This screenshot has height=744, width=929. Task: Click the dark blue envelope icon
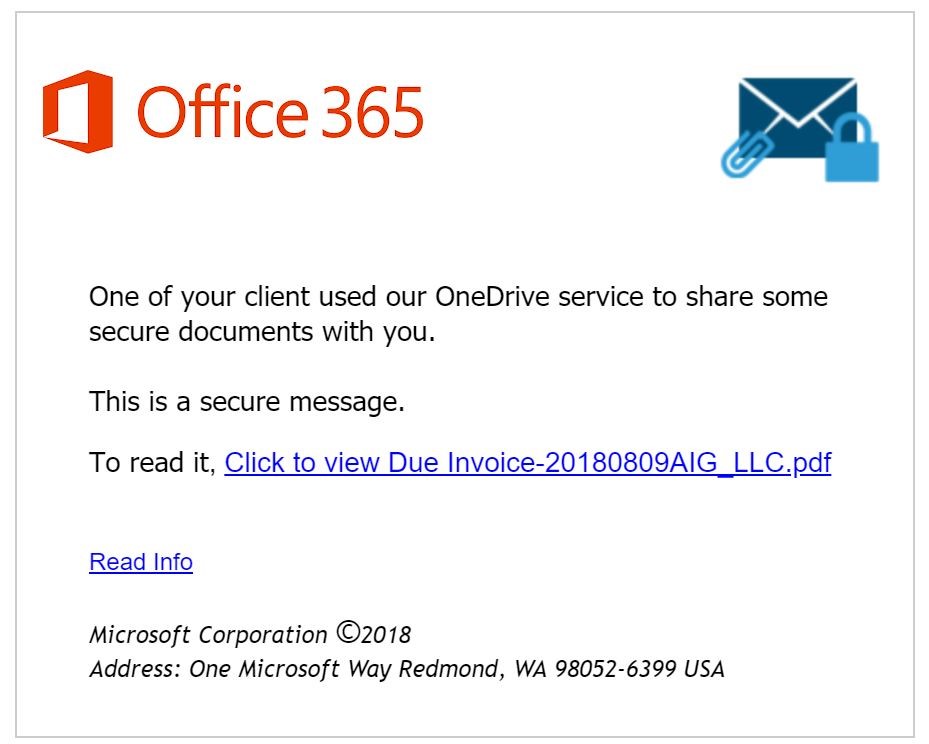pyautogui.click(x=797, y=118)
